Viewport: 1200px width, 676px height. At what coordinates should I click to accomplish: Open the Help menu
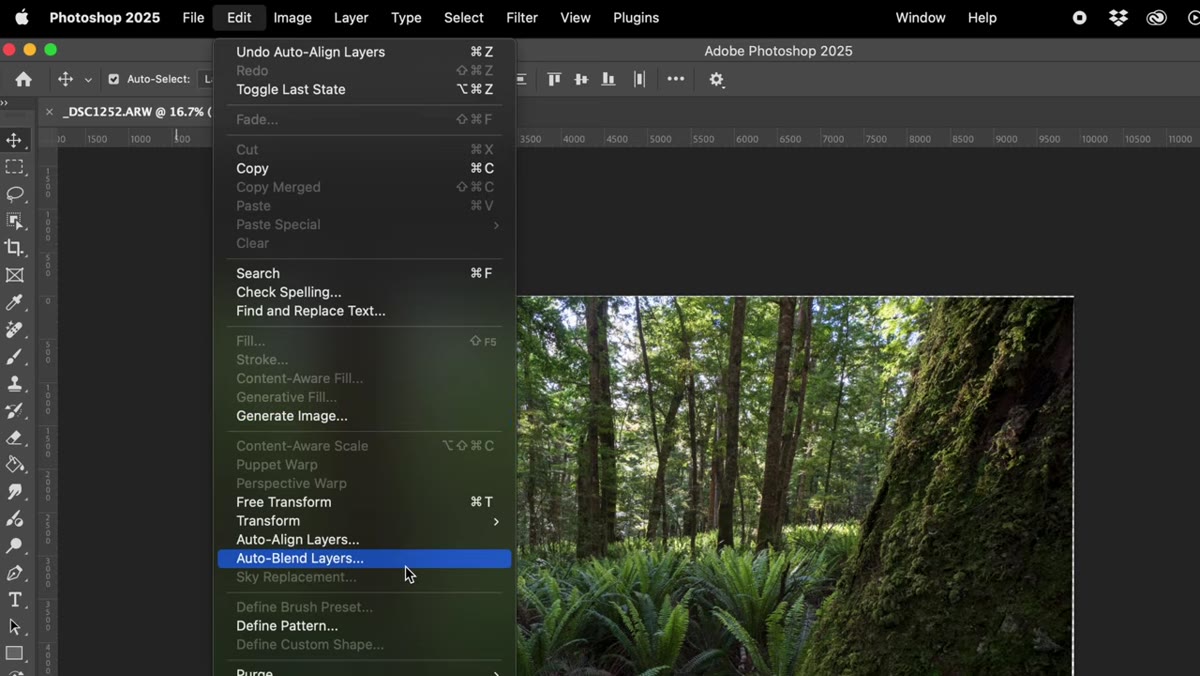click(x=982, y=17)
